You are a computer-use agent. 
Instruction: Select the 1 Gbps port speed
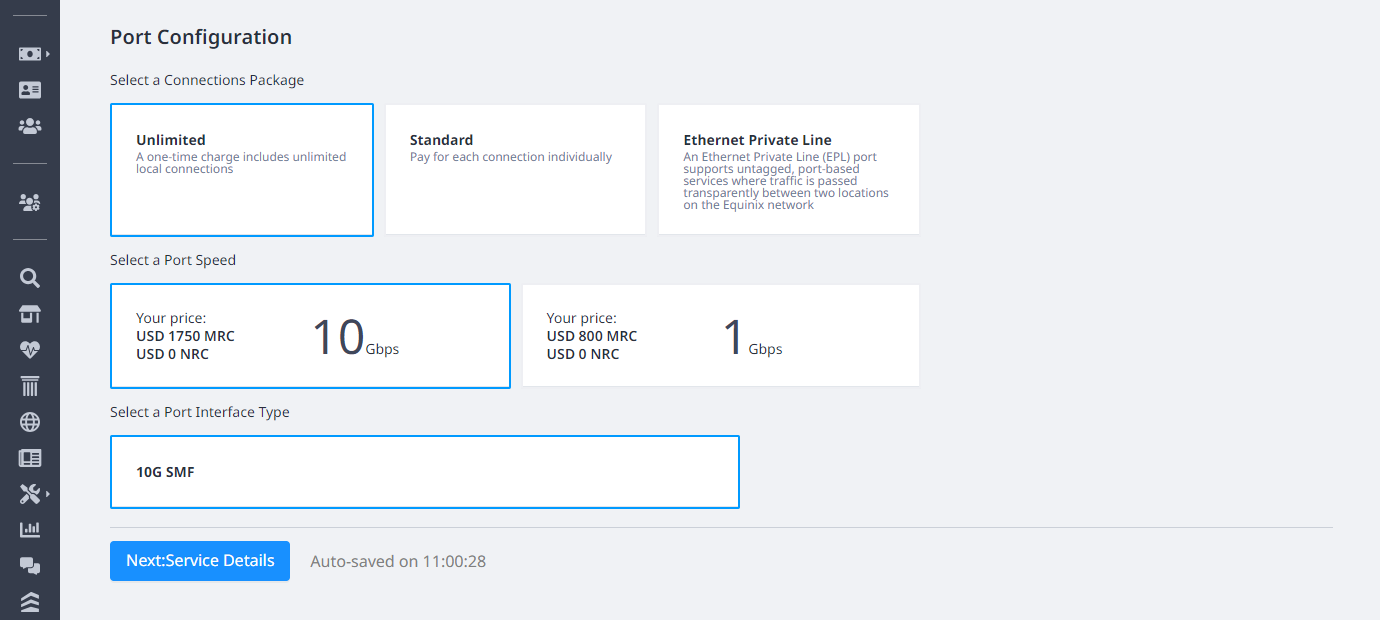coord(721,336)
